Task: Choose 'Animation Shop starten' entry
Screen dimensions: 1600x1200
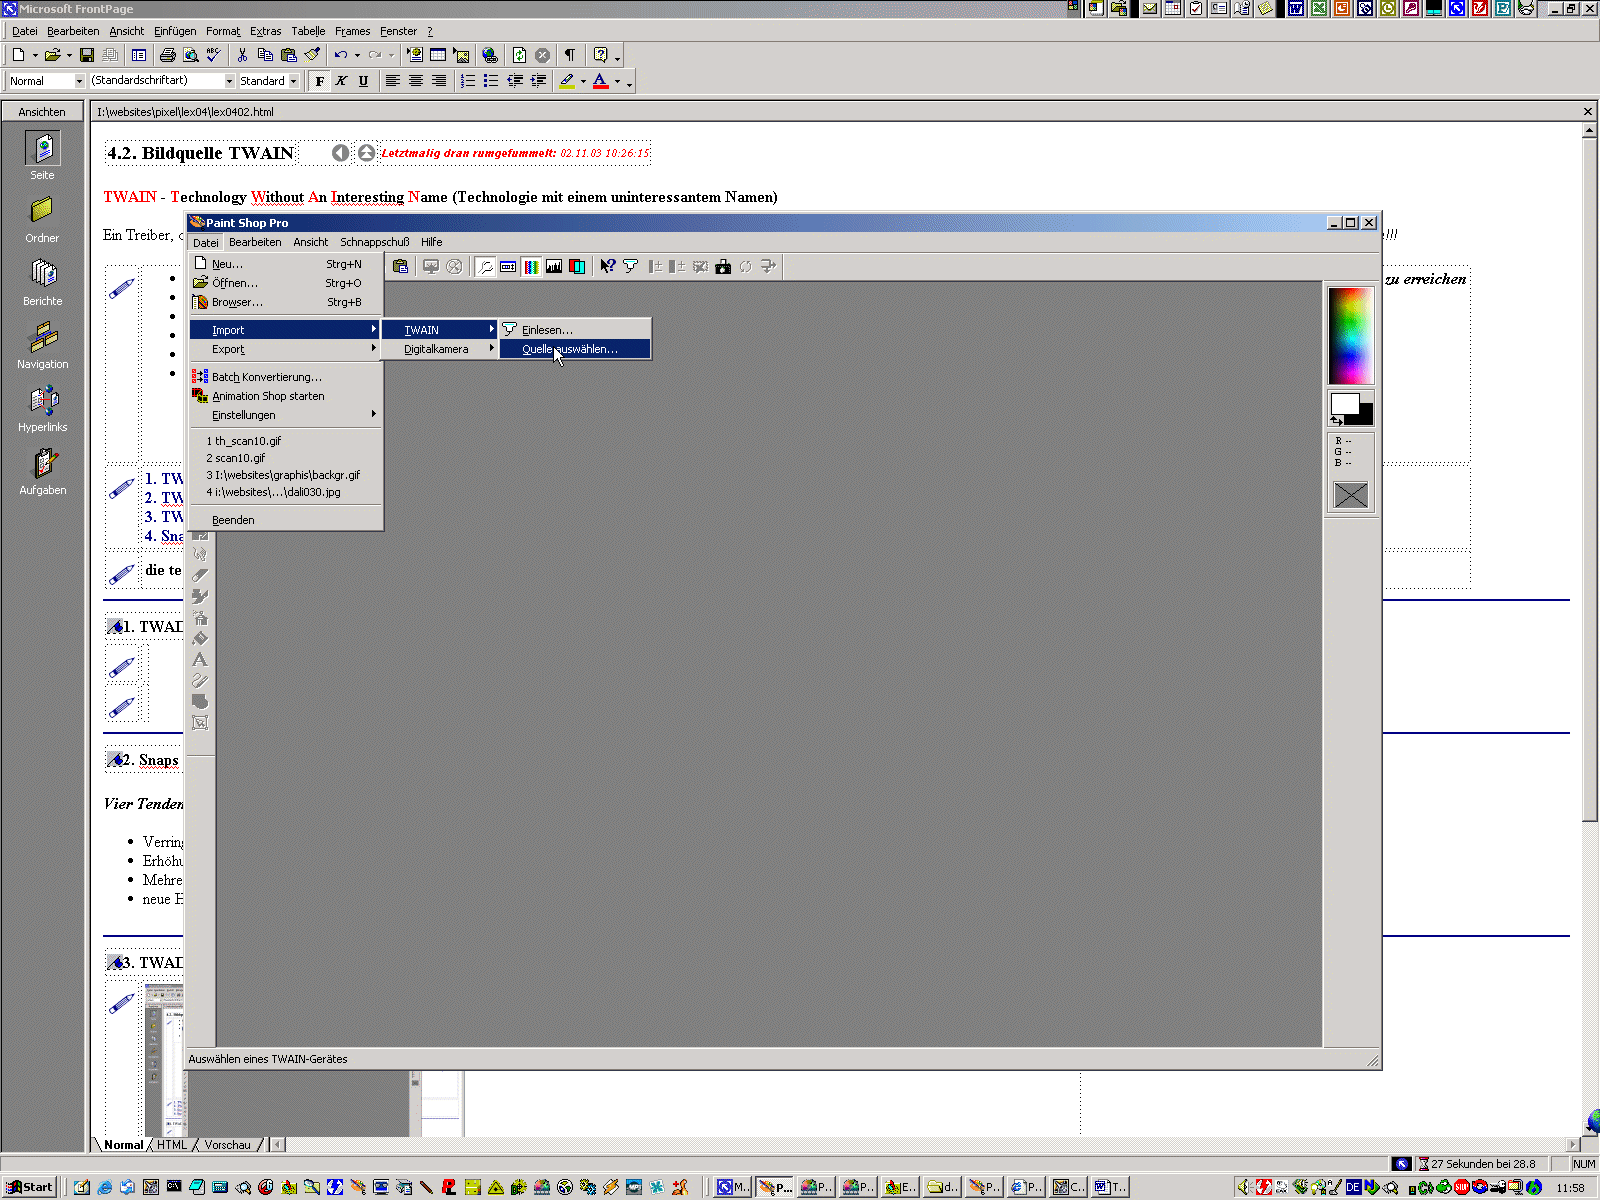Action: [x=285, y=396]
